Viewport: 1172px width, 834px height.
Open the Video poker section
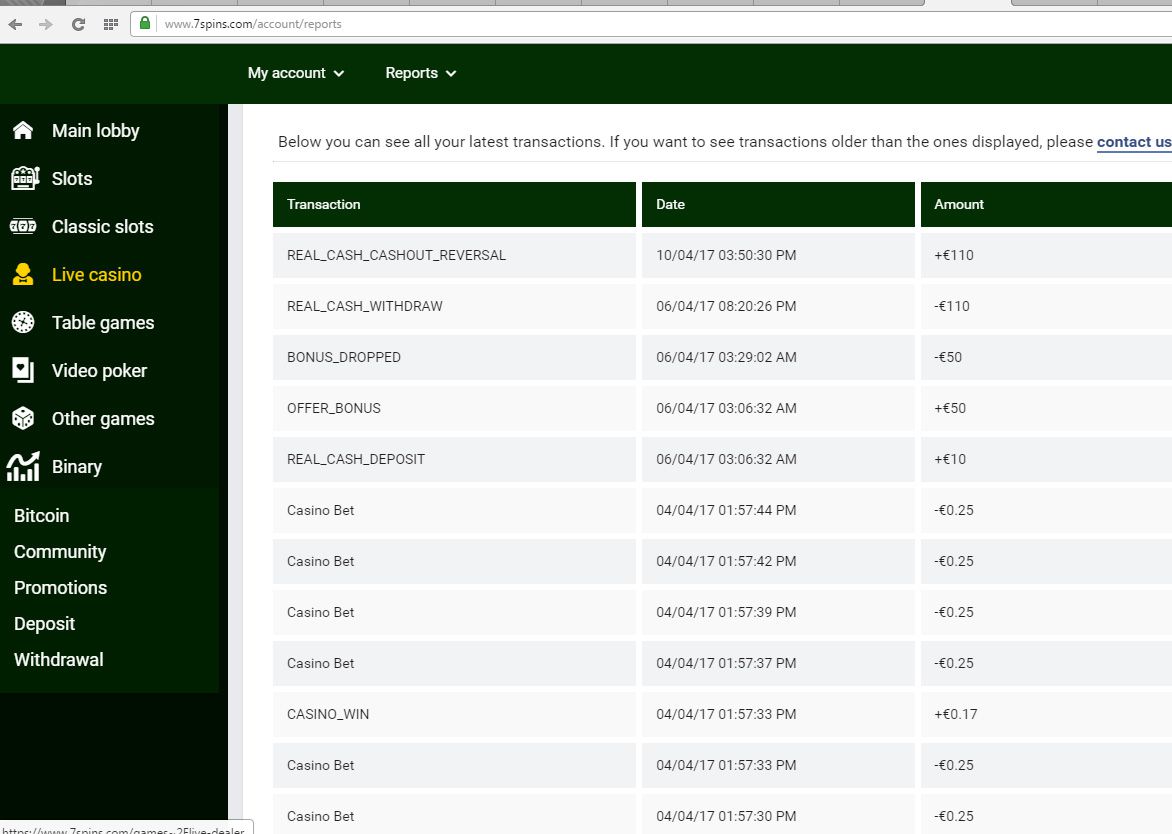point(99,371)
